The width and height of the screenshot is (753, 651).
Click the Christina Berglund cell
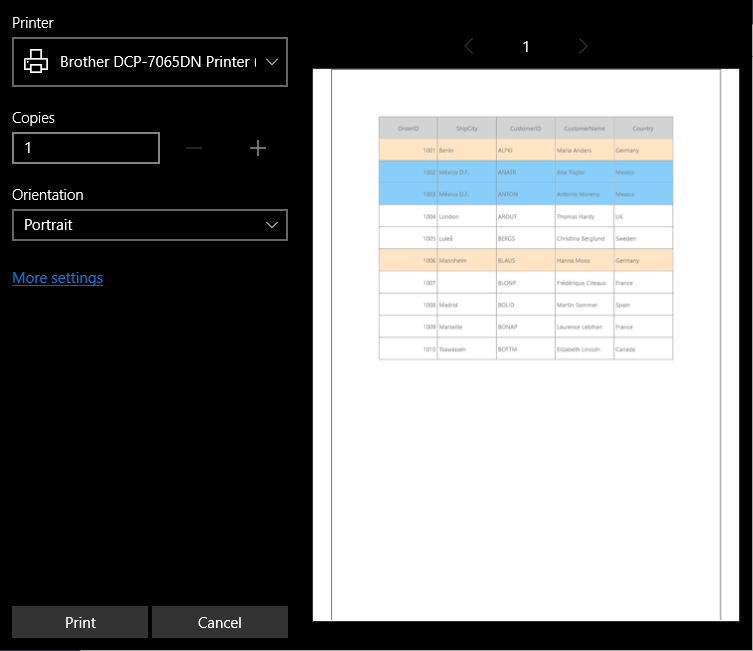(584, 239)
